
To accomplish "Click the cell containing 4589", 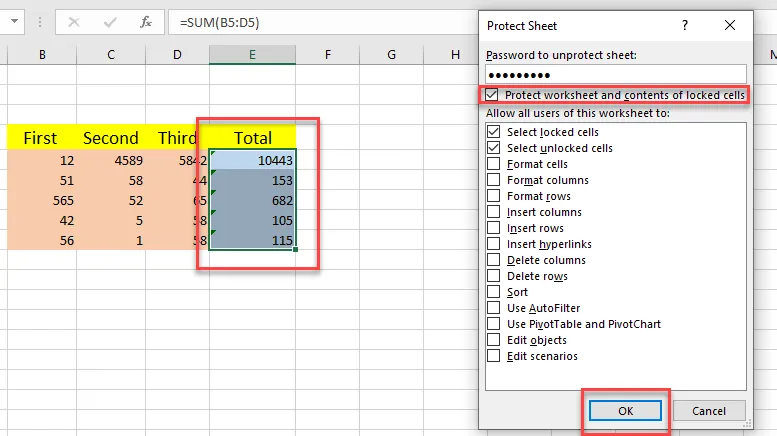I will pos(110,160).
